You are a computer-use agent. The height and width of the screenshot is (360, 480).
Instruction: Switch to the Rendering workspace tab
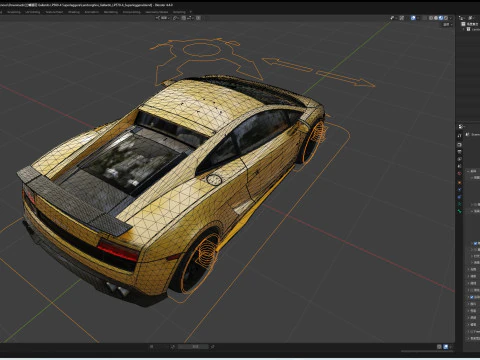(x=111, y=12)
